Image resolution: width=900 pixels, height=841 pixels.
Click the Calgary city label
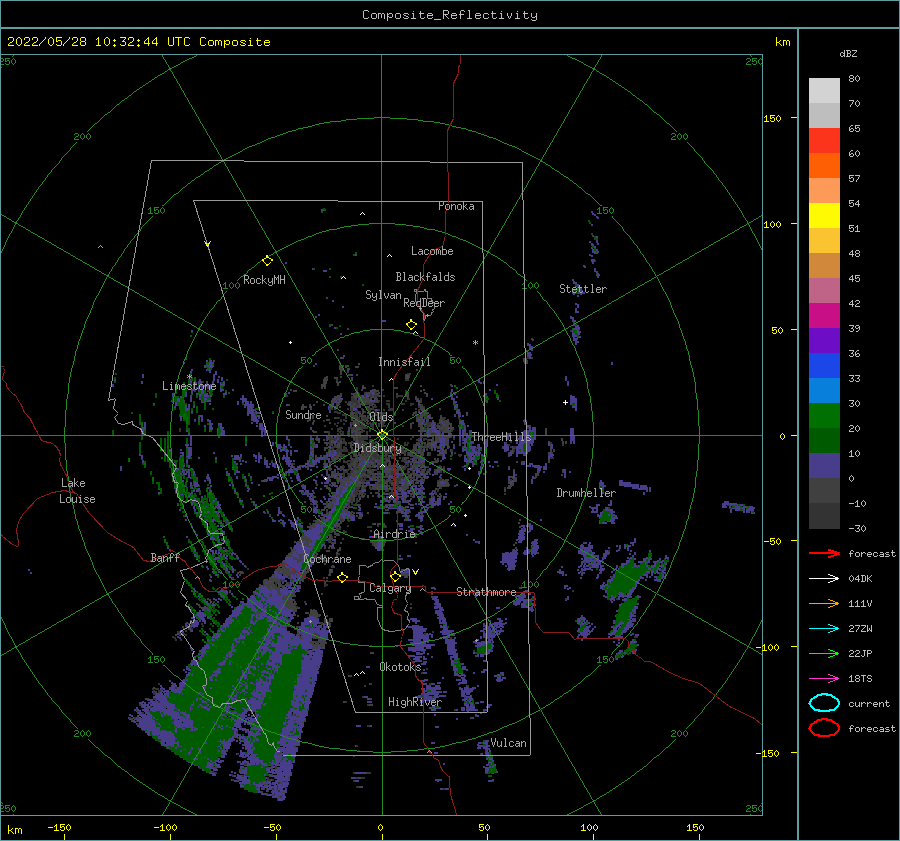(390, 588)
